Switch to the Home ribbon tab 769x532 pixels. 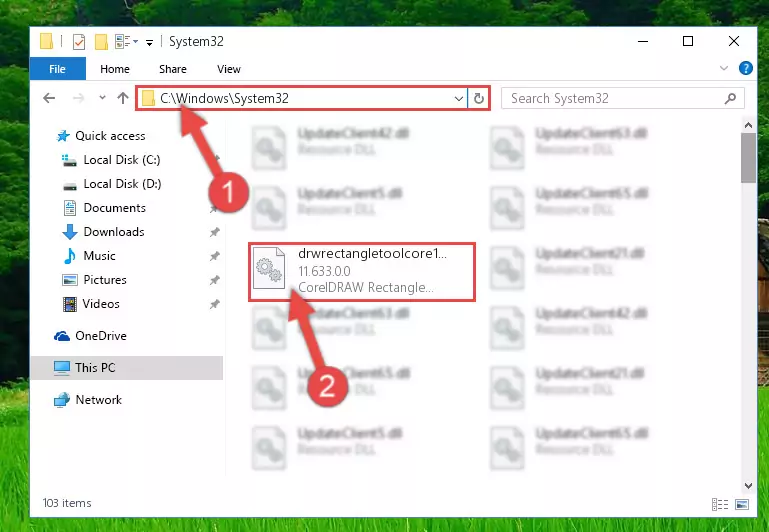pos(115,69)
